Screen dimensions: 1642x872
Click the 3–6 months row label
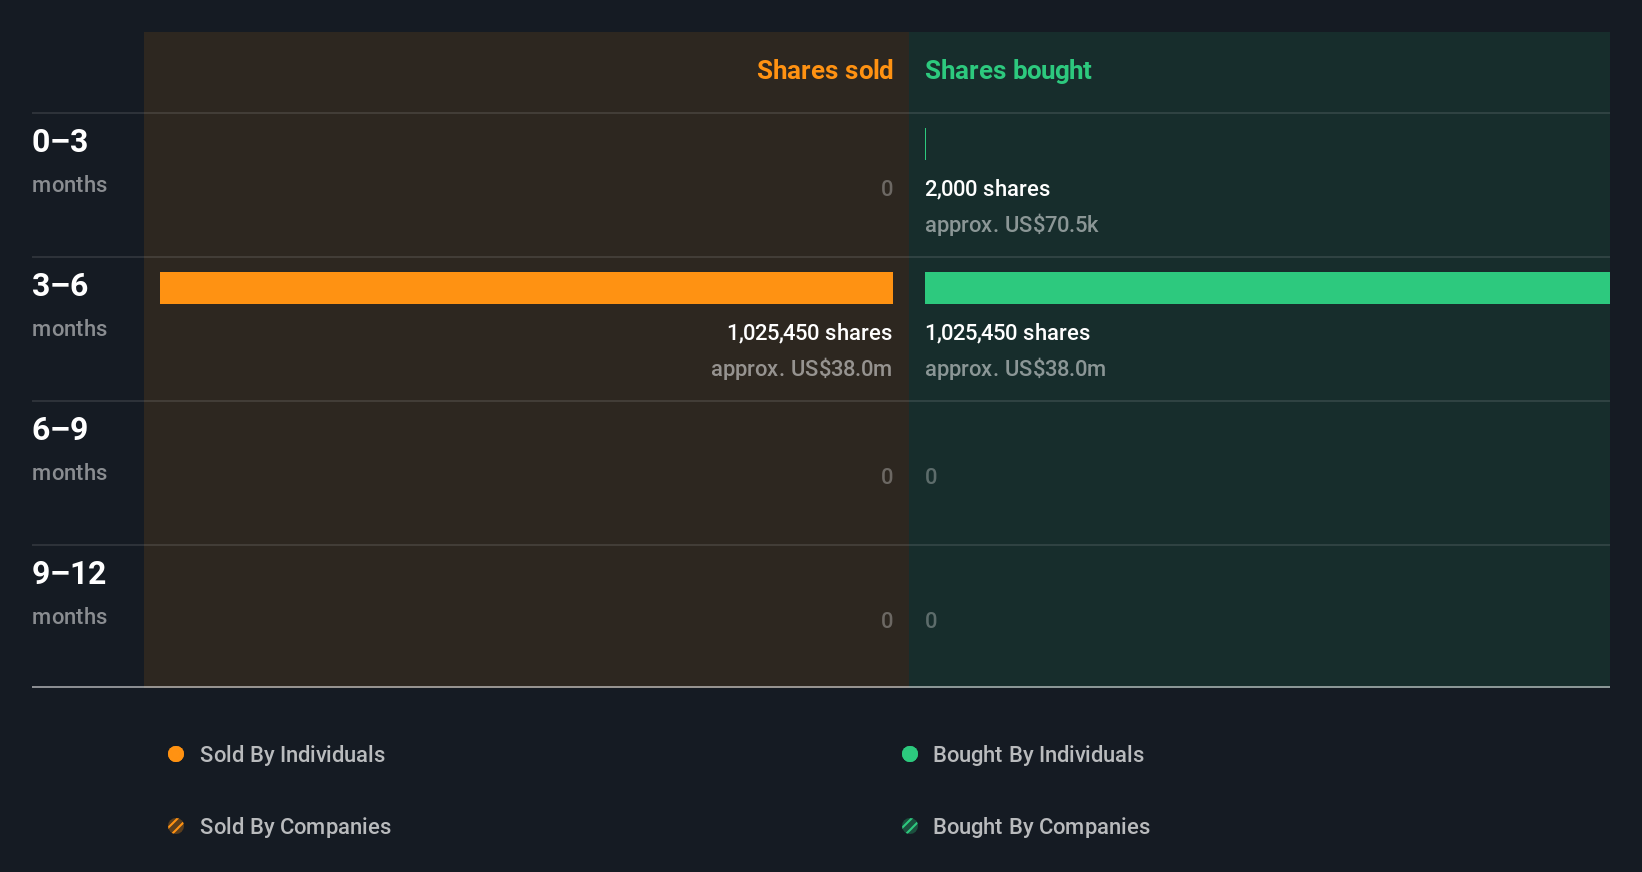tap(69, 304)
